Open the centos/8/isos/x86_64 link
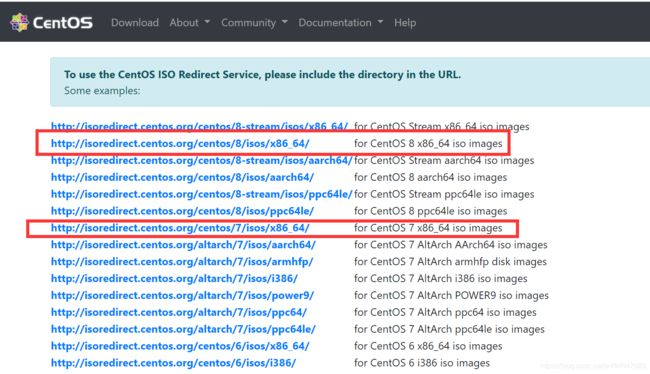 tap(180, 143)
